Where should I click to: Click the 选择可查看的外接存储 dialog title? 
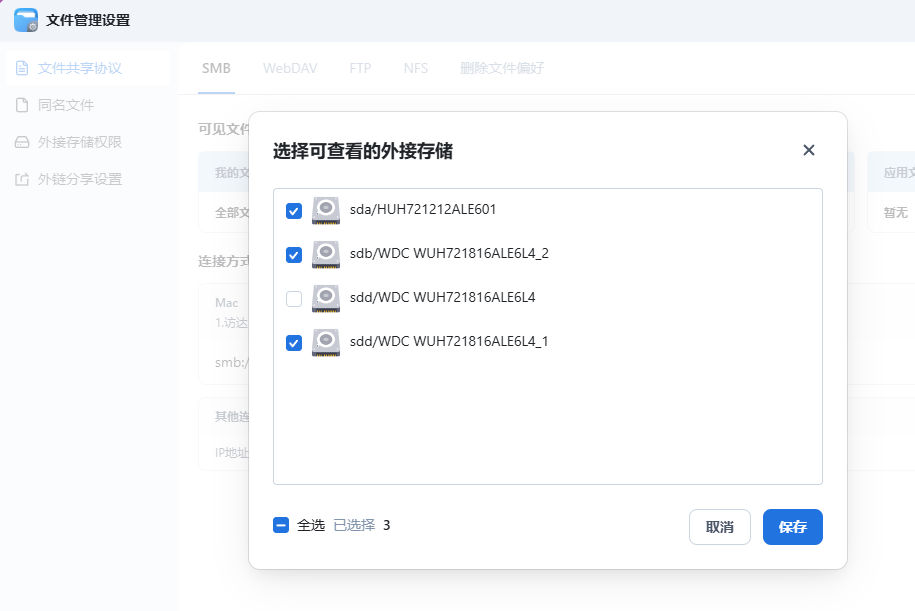click(x=362, y=151)
